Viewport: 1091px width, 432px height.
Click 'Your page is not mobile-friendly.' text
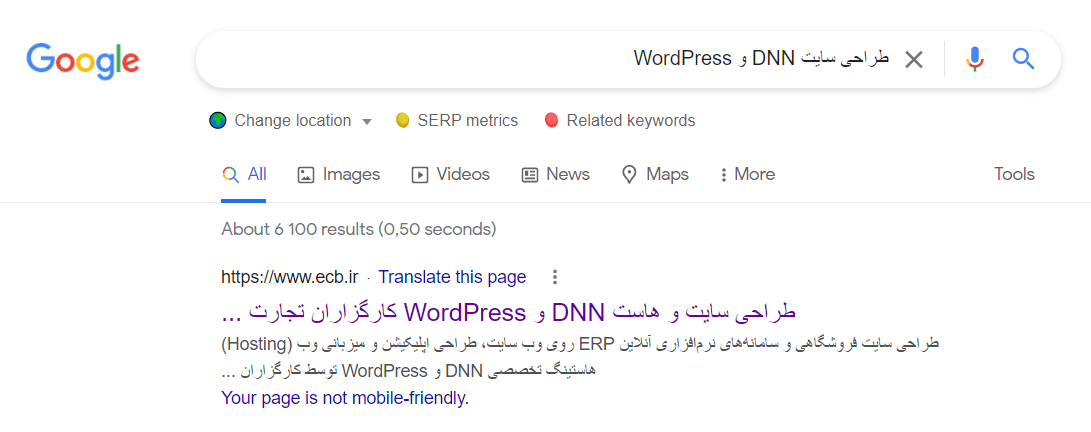click(345, 399)
